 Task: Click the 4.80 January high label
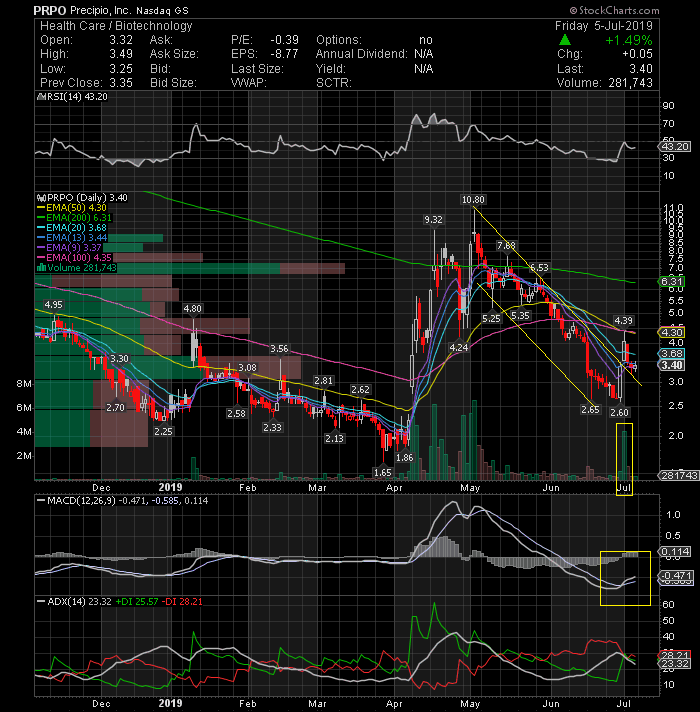point(192,309)
